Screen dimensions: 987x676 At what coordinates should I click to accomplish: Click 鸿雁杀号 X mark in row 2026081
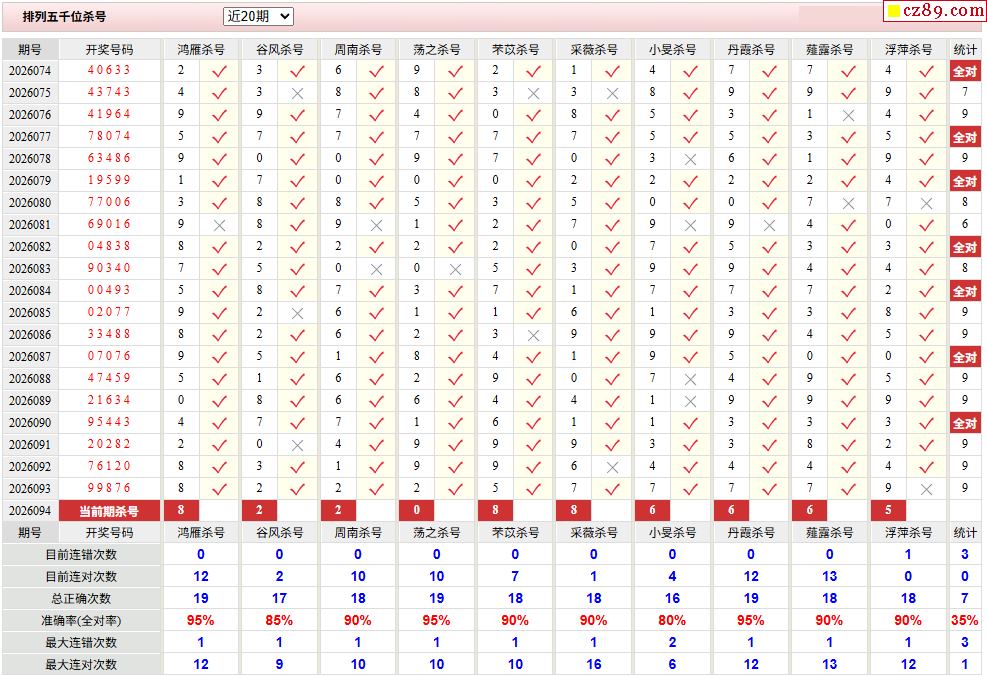[x=220, y=225]
